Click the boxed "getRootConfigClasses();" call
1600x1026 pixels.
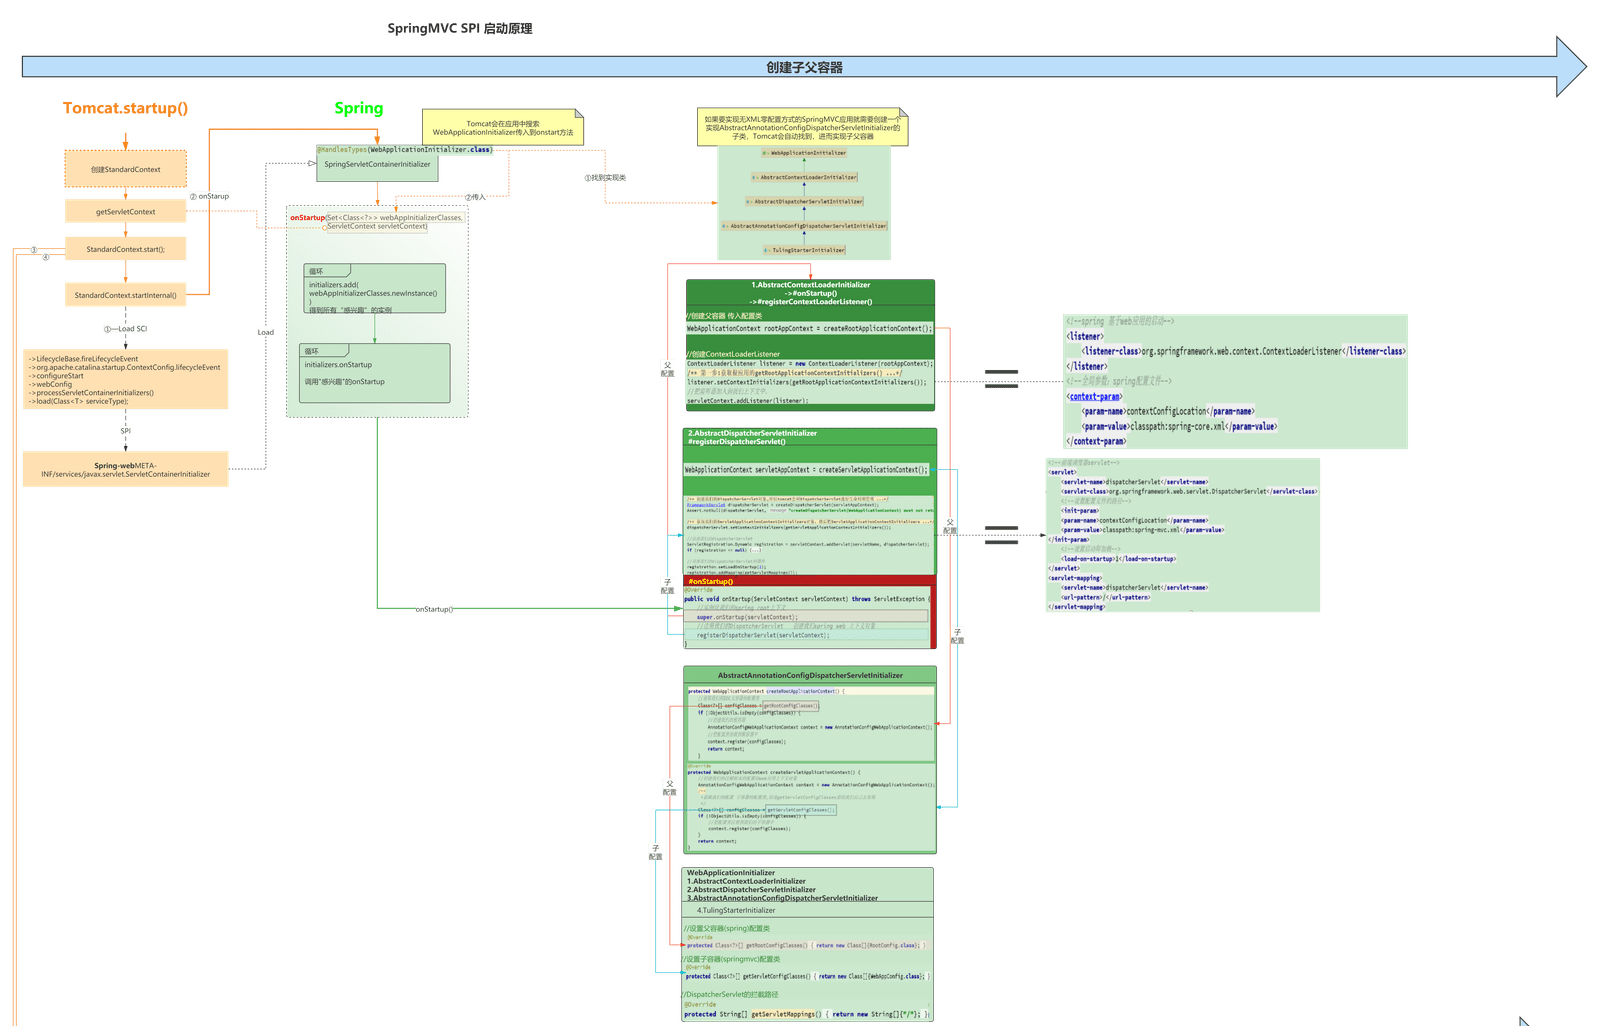click(x=791, y=706)
